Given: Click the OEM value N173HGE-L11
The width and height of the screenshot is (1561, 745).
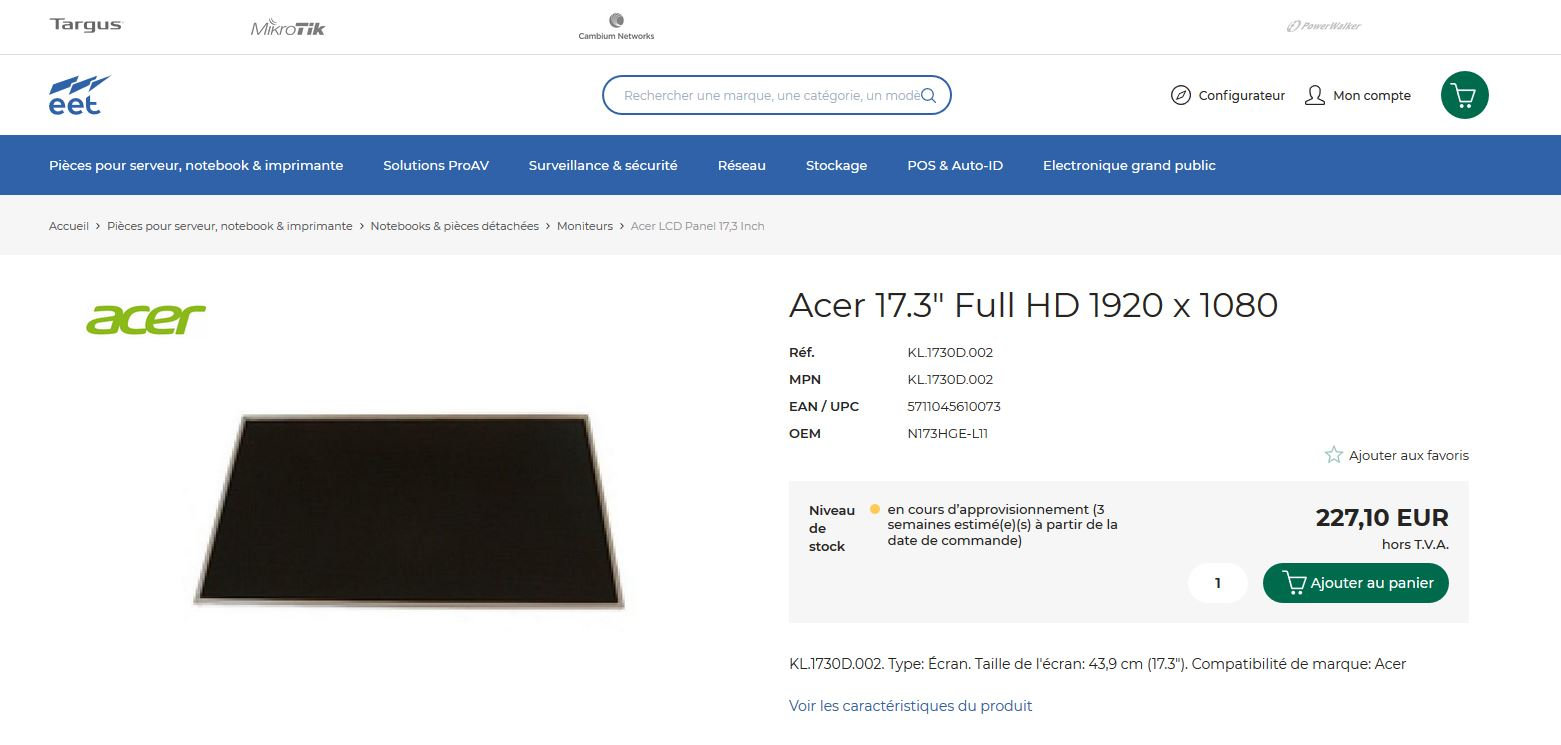Looking at the screenshot, I should (947, 433).
